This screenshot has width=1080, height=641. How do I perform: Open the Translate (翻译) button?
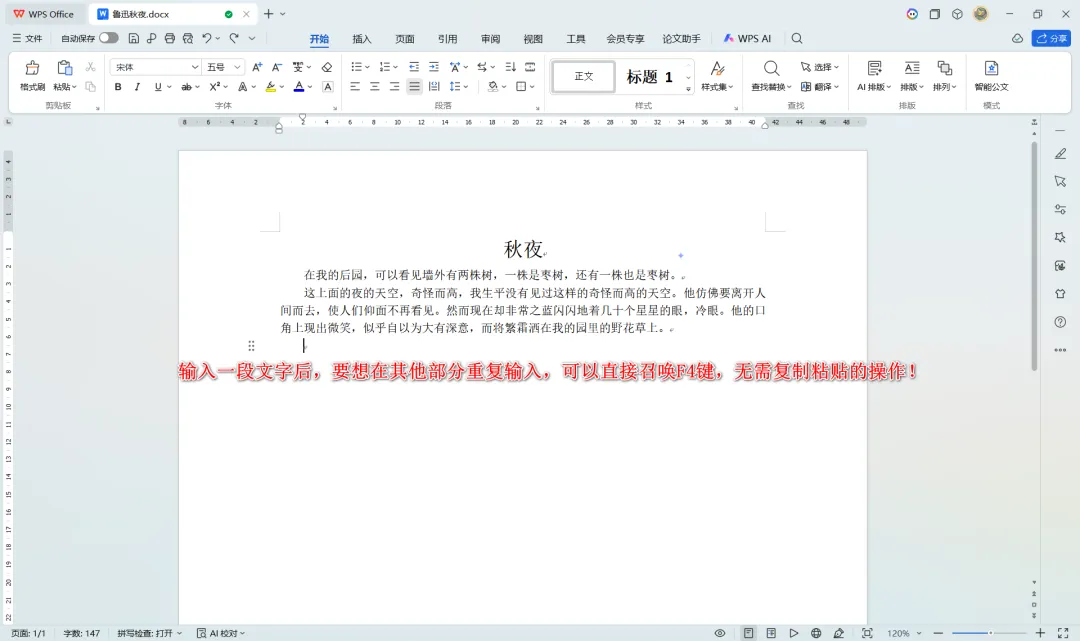coord(820,87)
